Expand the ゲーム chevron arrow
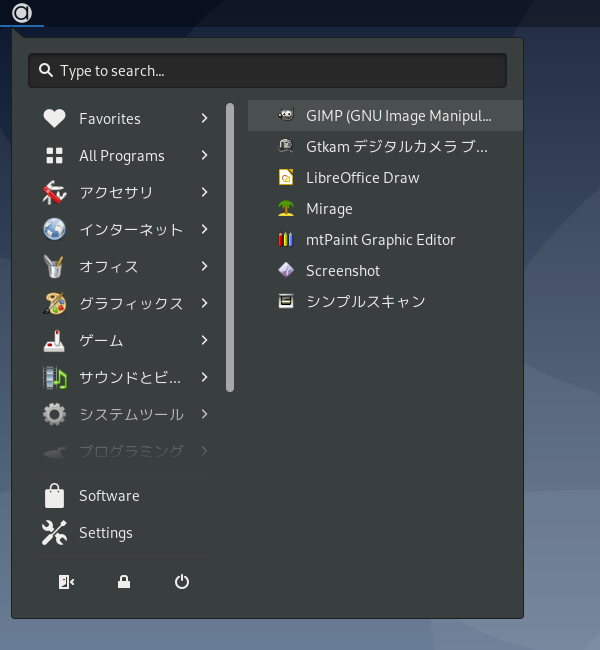The width and height of the screenshot is (600, 650). [204, 340]
